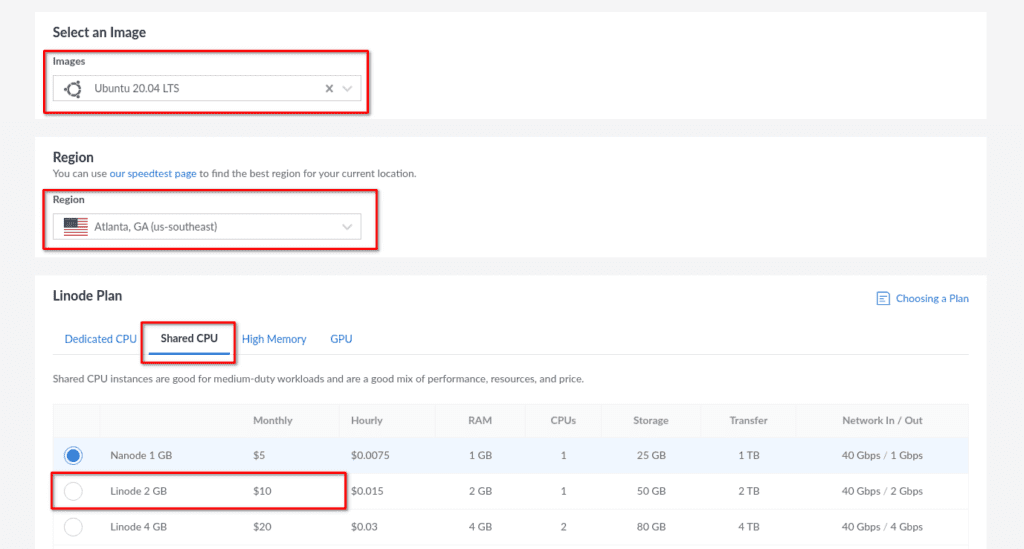Click the 40 Gbps / 1 Gbps network value

[x=882, y=456]
